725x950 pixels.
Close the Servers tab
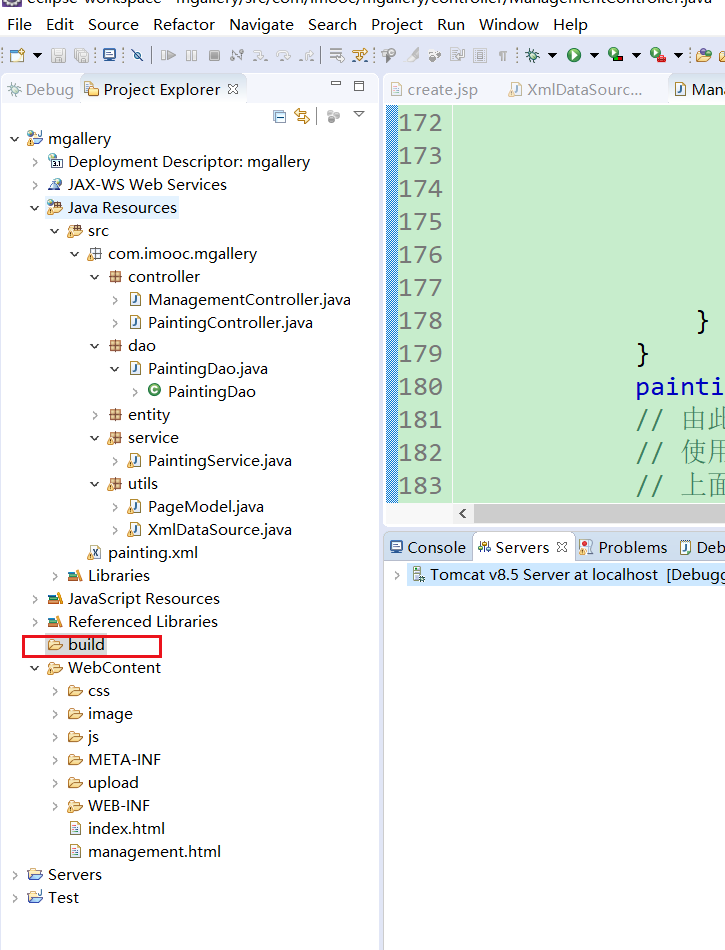coord(562,546)
